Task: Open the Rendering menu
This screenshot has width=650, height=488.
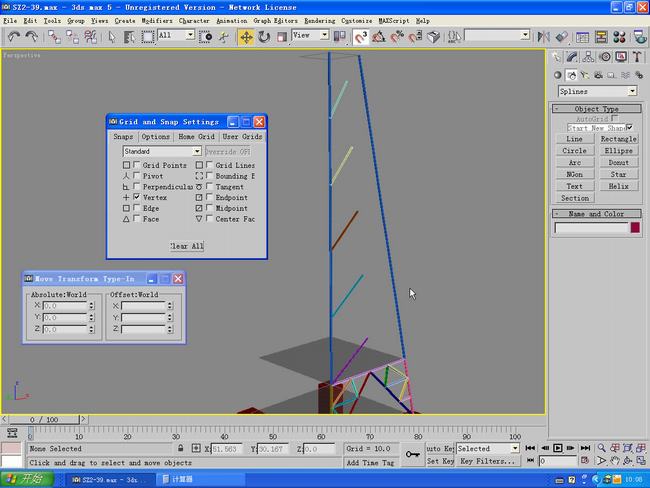Action: point(319,20)
